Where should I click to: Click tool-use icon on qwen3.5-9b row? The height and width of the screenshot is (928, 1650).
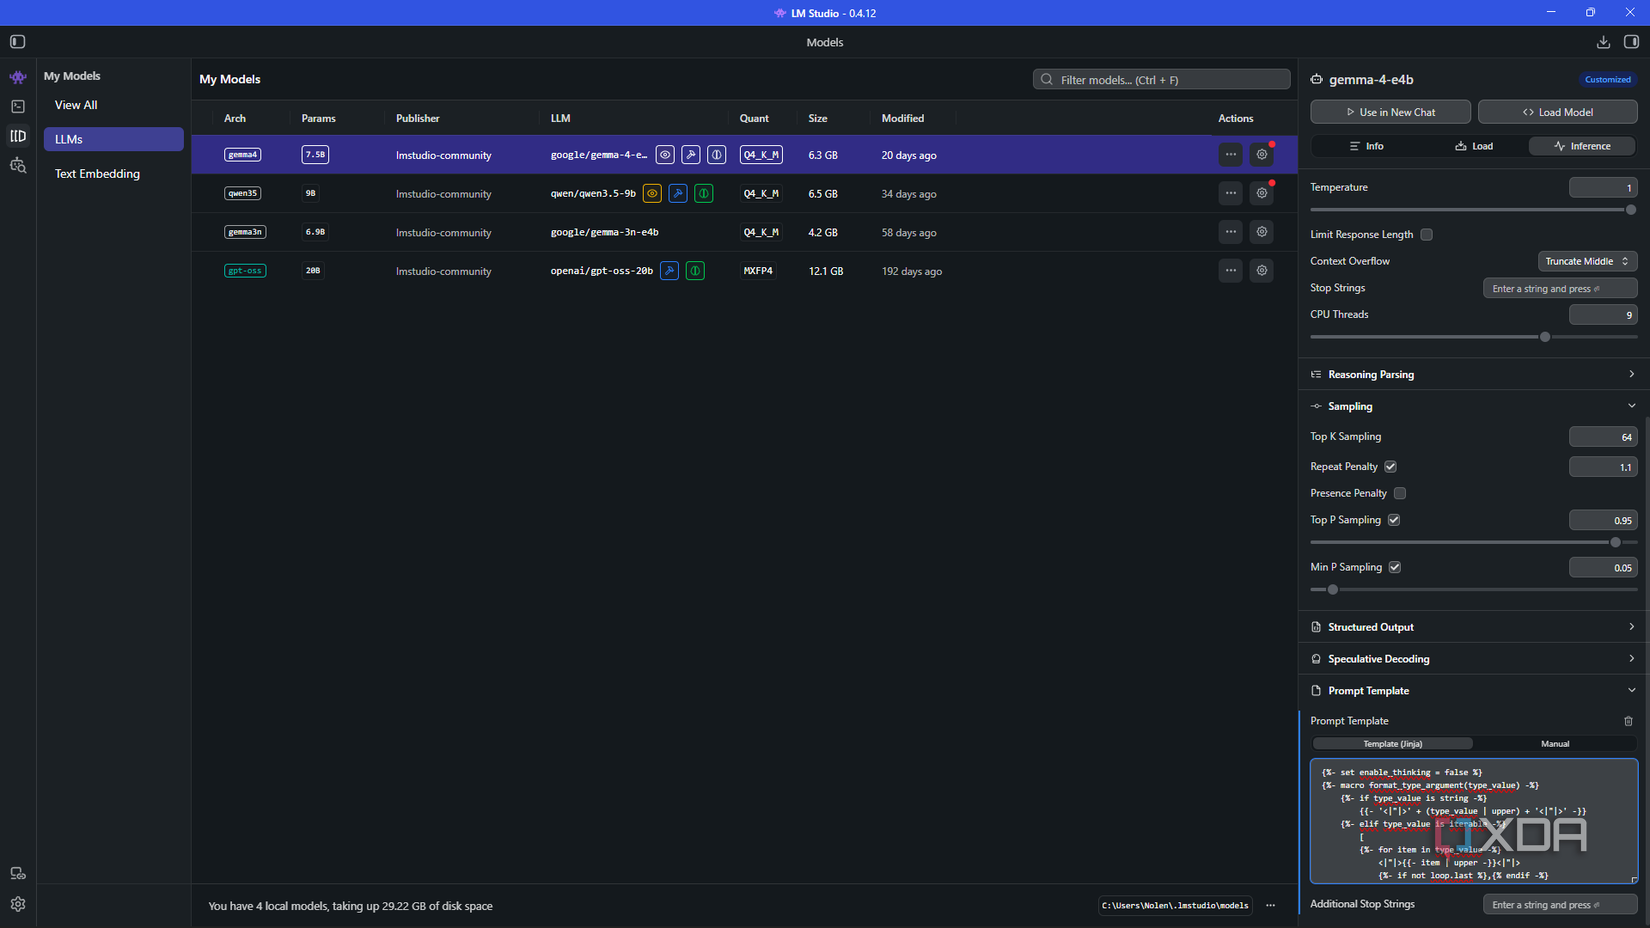678,194
